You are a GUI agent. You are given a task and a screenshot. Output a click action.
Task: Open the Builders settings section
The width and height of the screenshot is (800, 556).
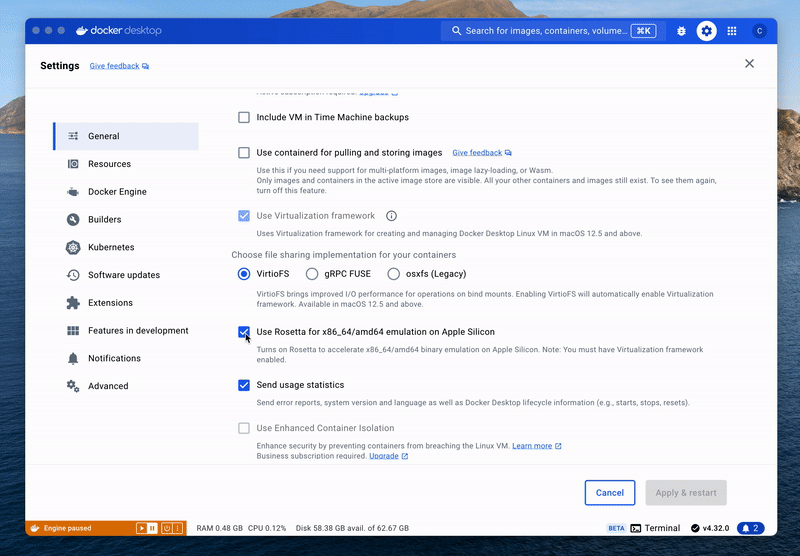pyautogui.click(x=126, y=219)
